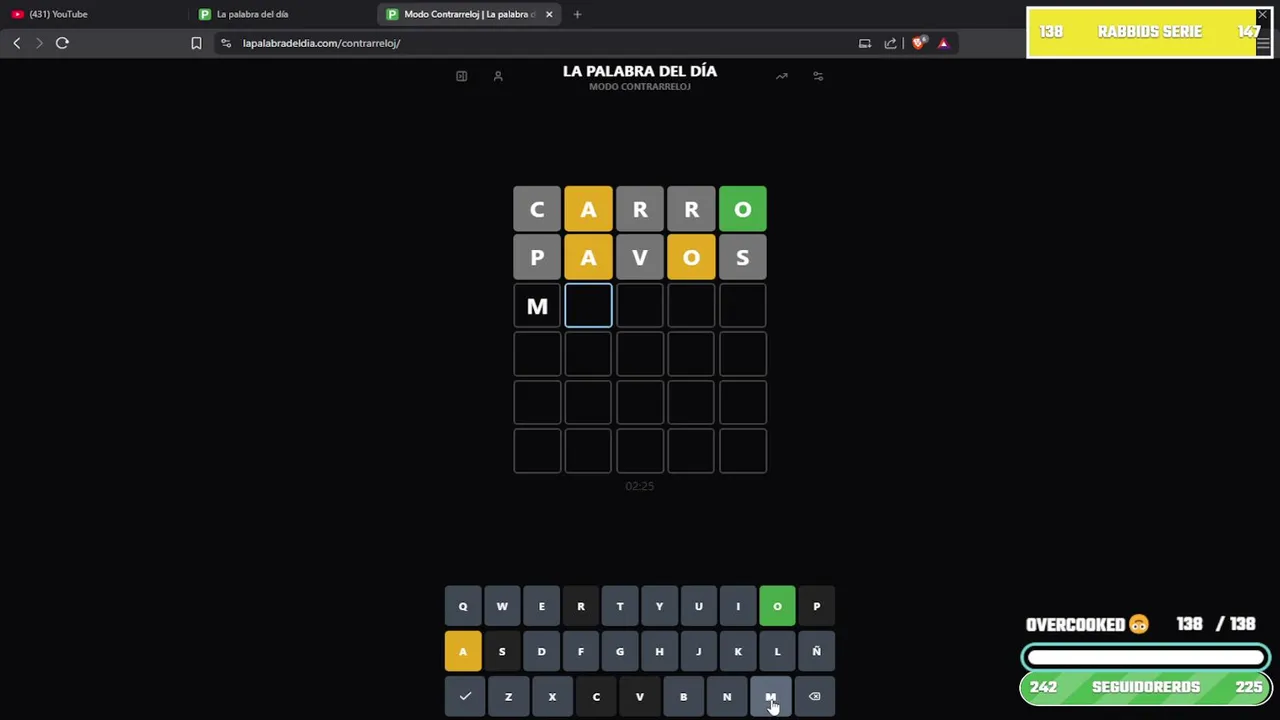
Task: Bookmark this page via bookmark icon
Action: click(x=196, y=43)
